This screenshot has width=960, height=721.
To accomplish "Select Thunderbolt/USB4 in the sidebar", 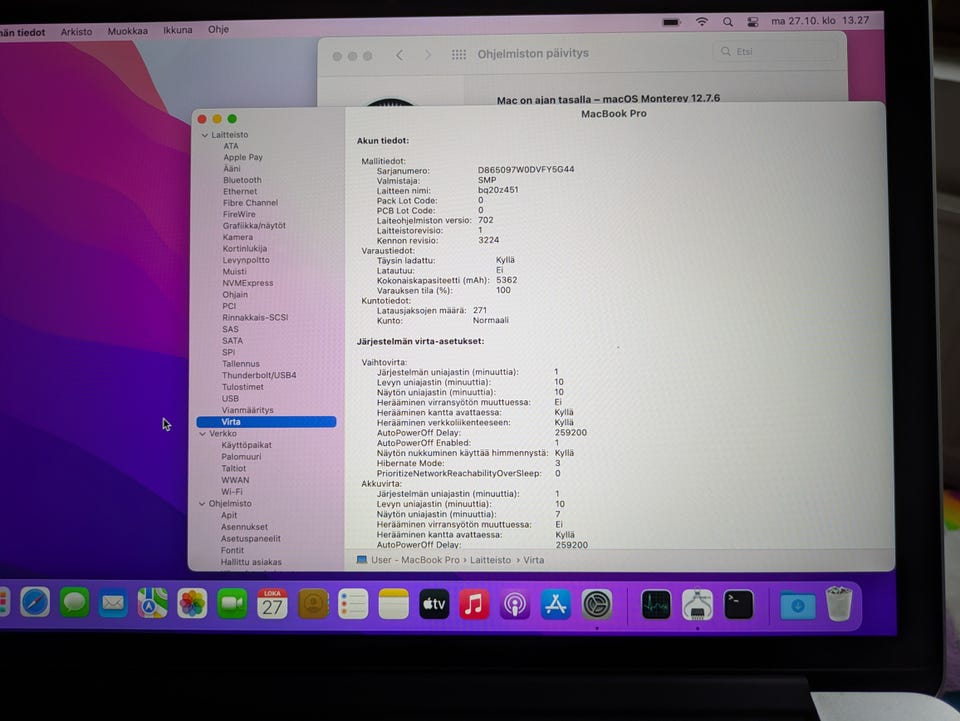I will pyautogui.click(x=259, y=376).
